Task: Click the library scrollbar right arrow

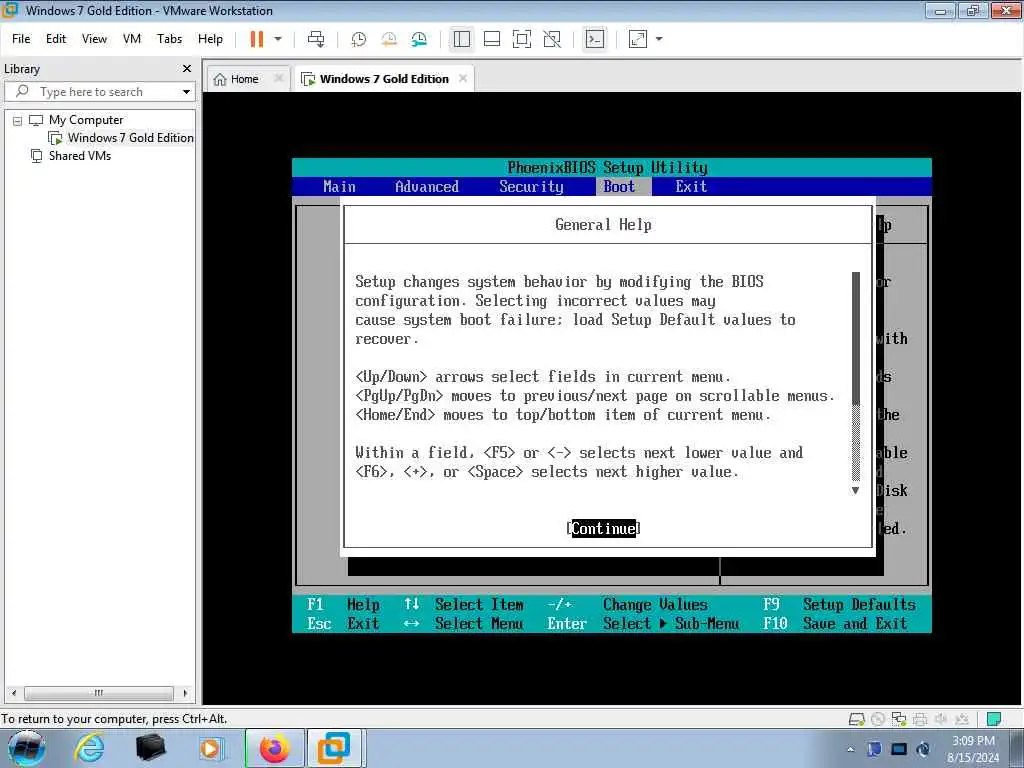Action: tap(185, 693)
